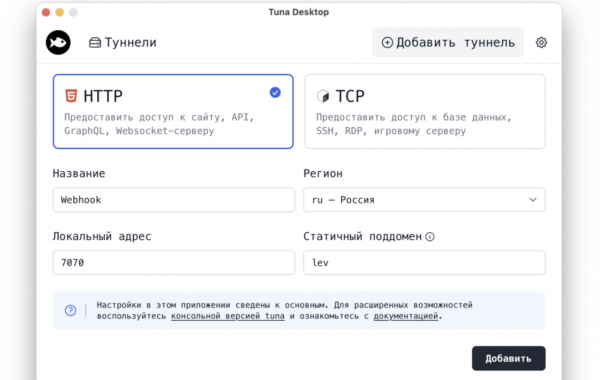Click the Добавить туннель button
Image resolution: width=600 pixels, height=380 pixels.
pos(448,42)
